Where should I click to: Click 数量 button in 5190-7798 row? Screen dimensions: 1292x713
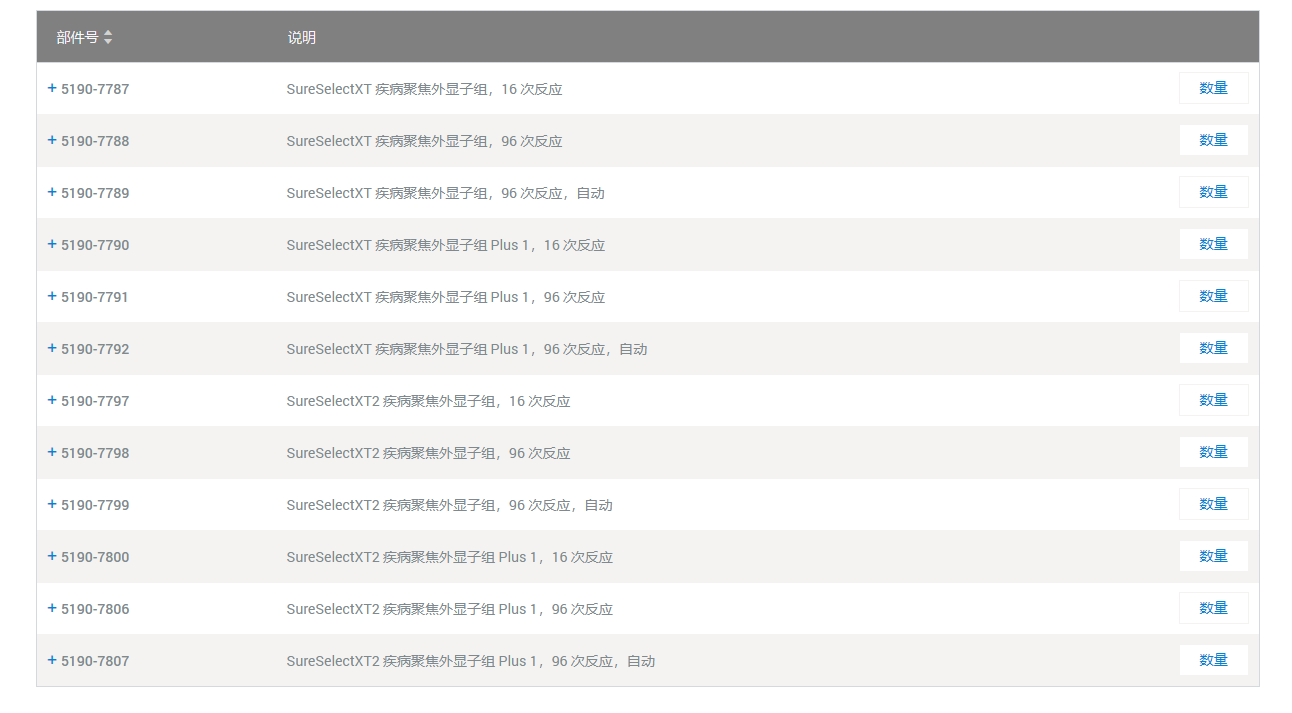point(1213,452)
